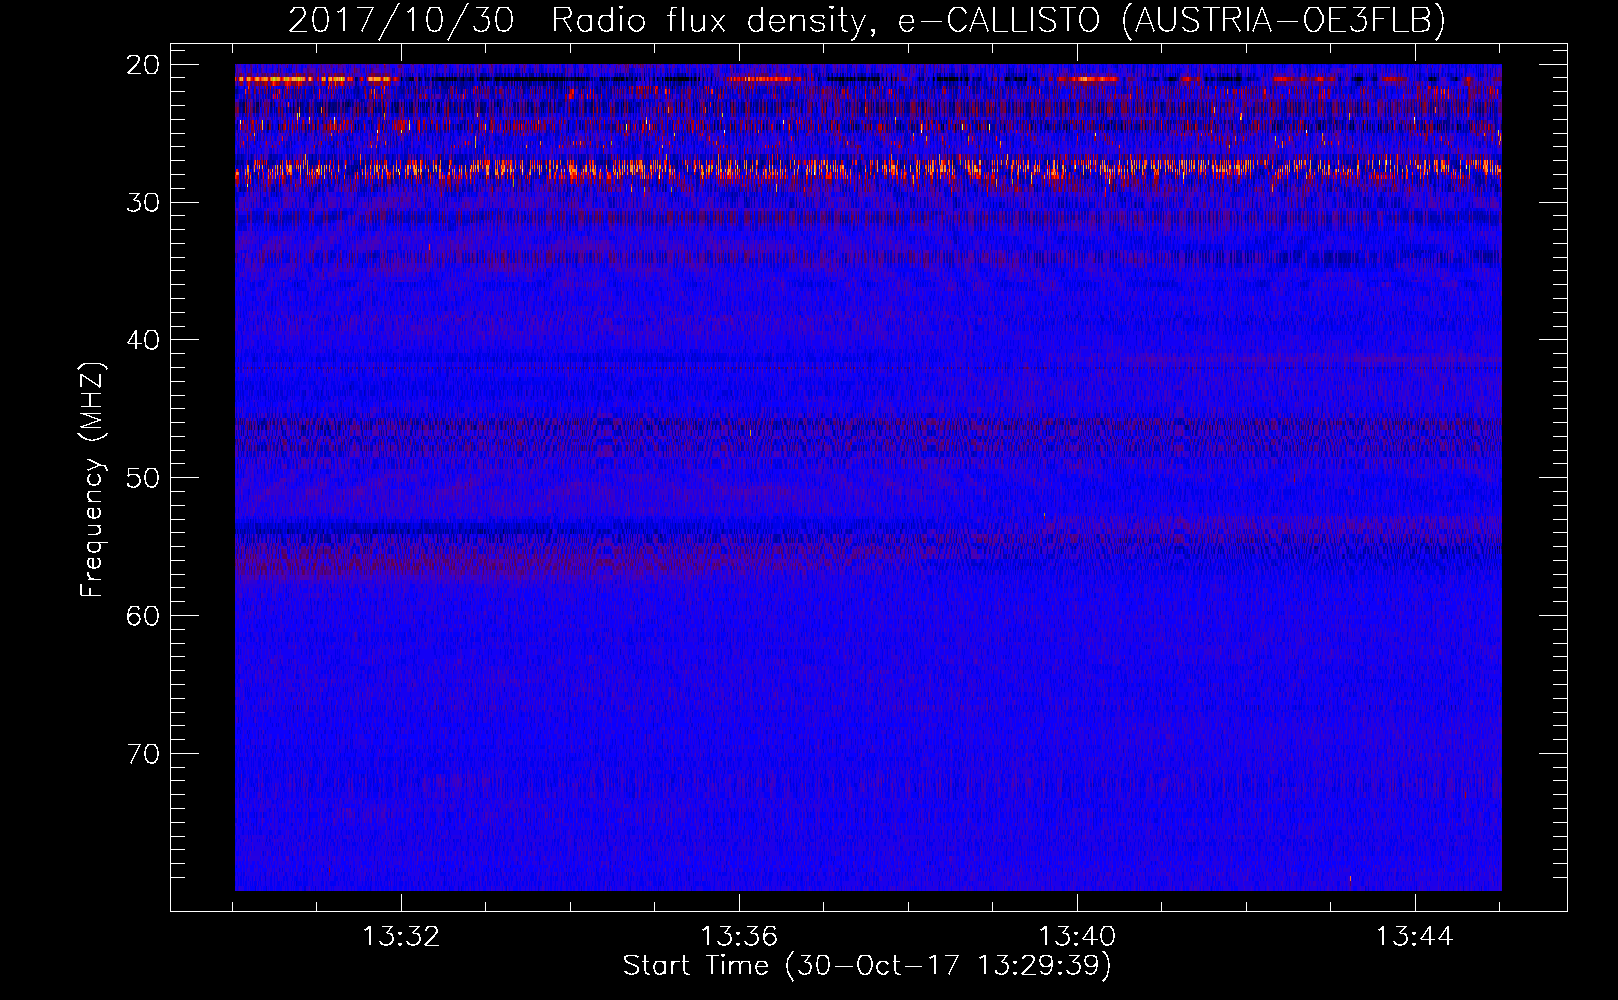This screenshot has width=1618, height=1000.
Task: Click the station name '(AUSTRIA-OE3FLB)'
Action: click(1284, 20)
